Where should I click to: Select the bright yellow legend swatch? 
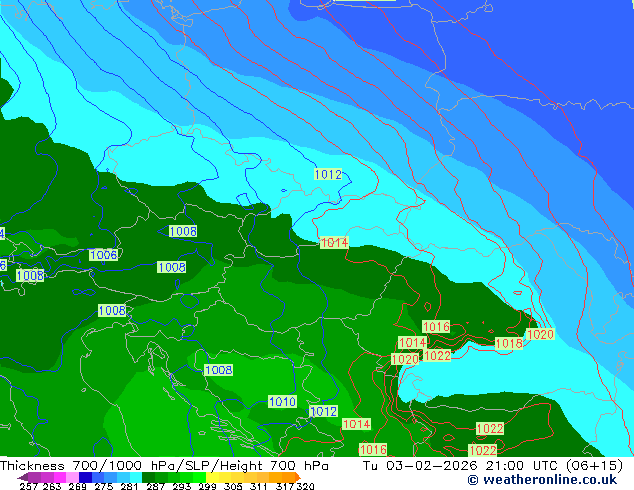tap(212, 477)
